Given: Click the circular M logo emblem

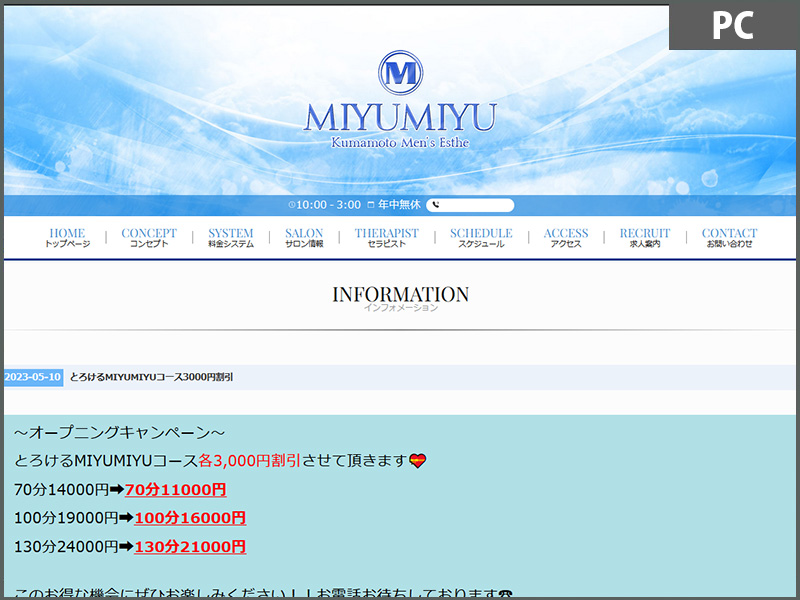Looking at the screenshot, I should coord(400,73).
